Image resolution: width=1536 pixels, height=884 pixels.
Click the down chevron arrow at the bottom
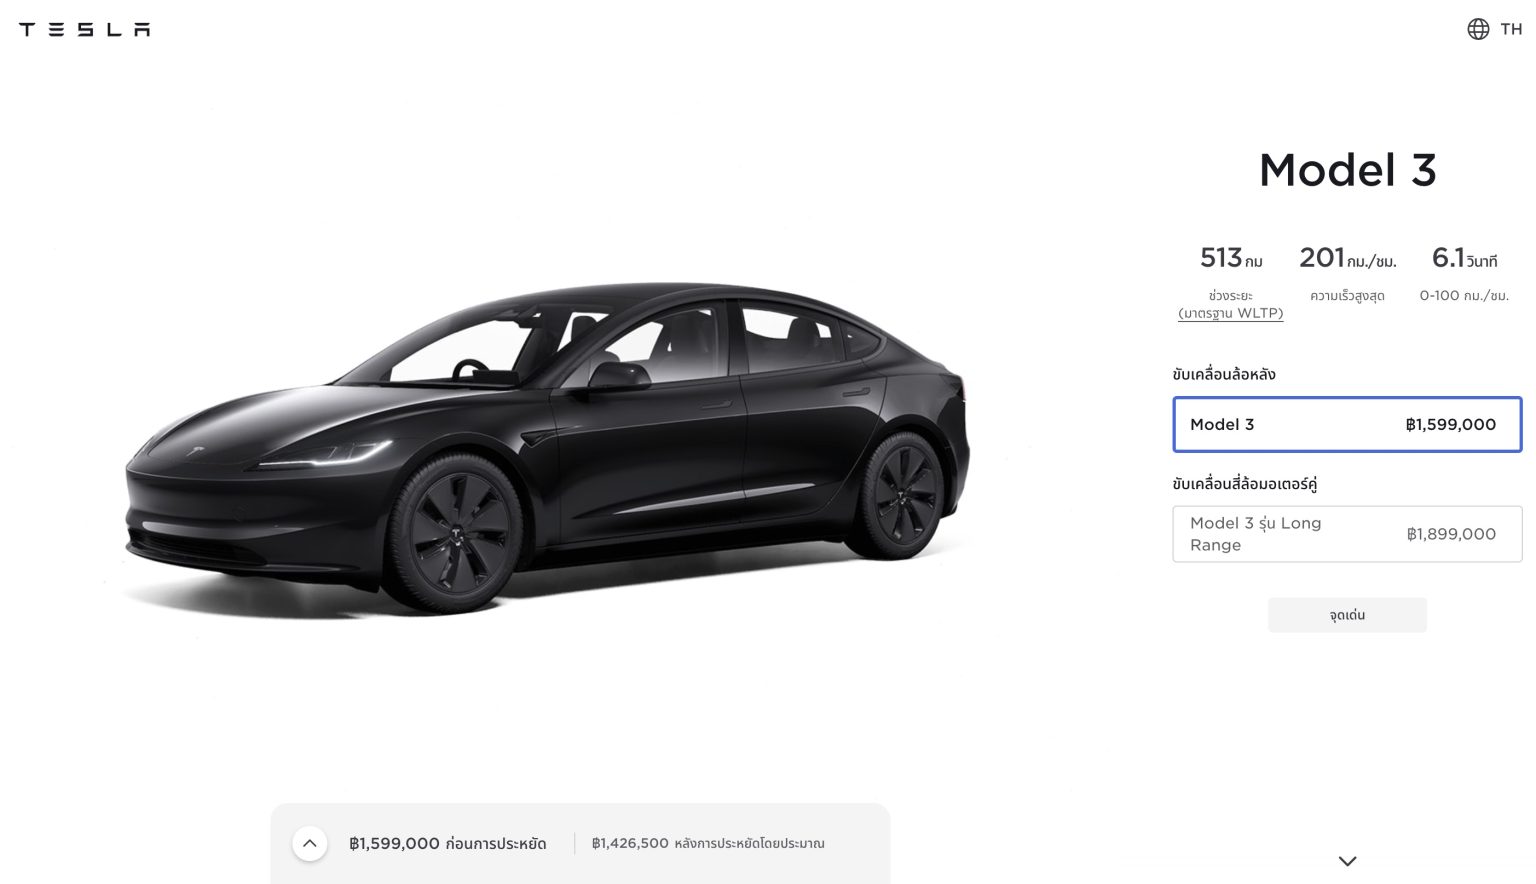pyautogui.click(x=1347, y=861)
